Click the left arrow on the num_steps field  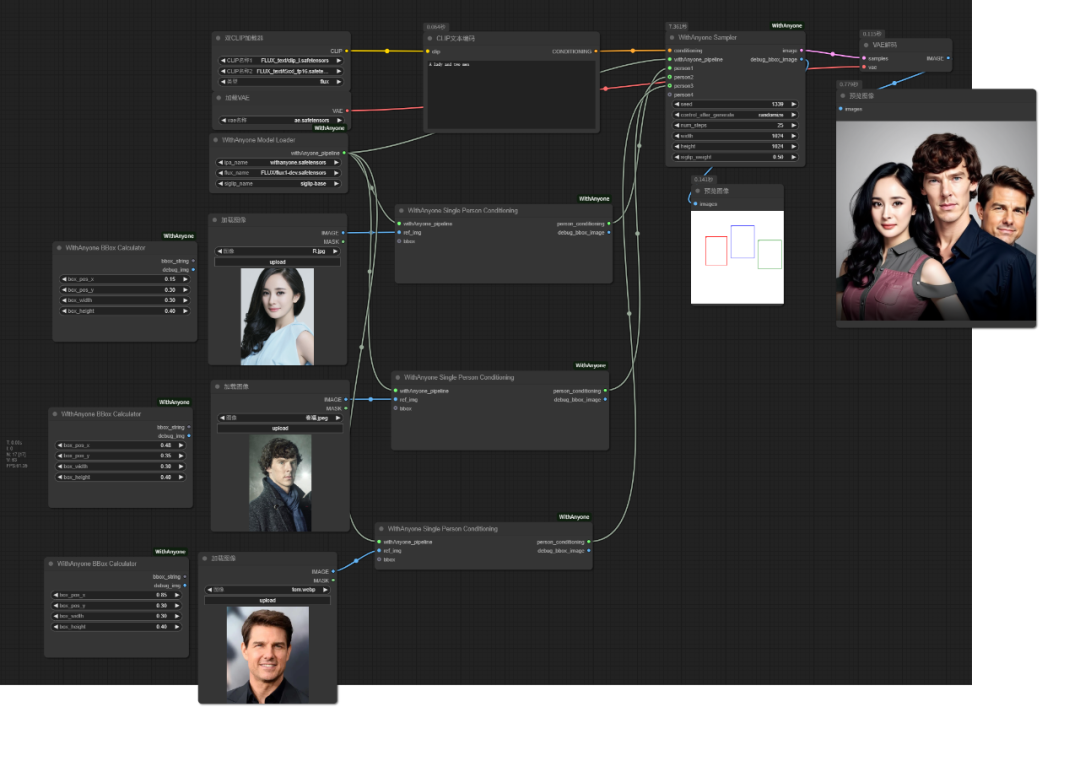tap(678, 125)
